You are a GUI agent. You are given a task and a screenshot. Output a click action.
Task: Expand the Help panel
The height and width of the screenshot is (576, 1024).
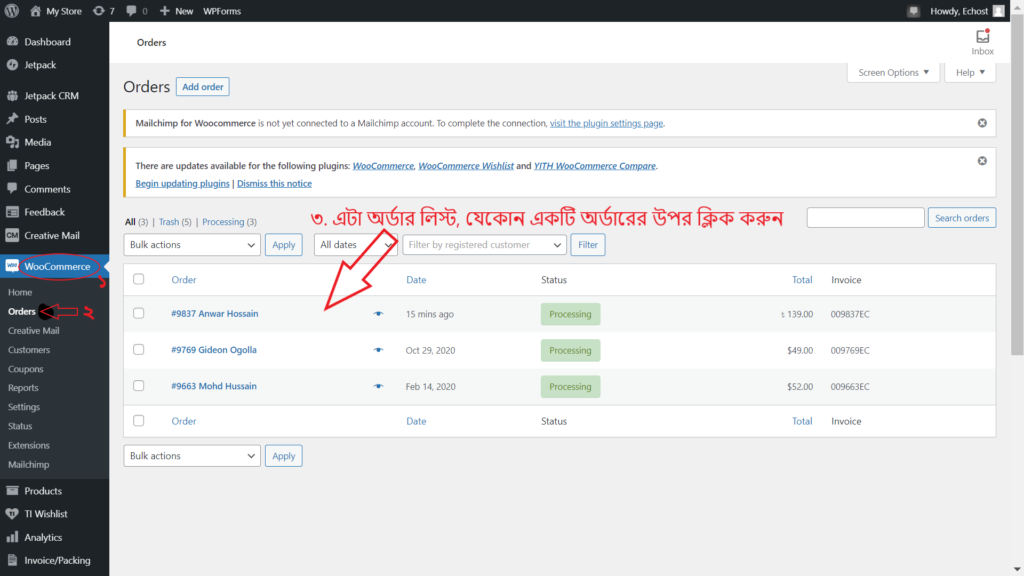point(970,72)
